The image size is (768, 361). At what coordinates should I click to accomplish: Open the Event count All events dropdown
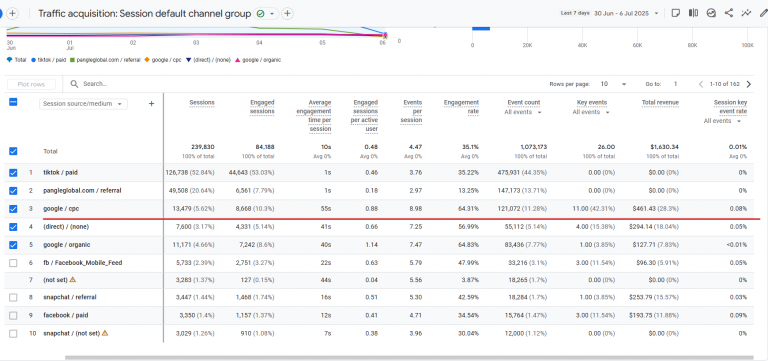pos(523,112)
